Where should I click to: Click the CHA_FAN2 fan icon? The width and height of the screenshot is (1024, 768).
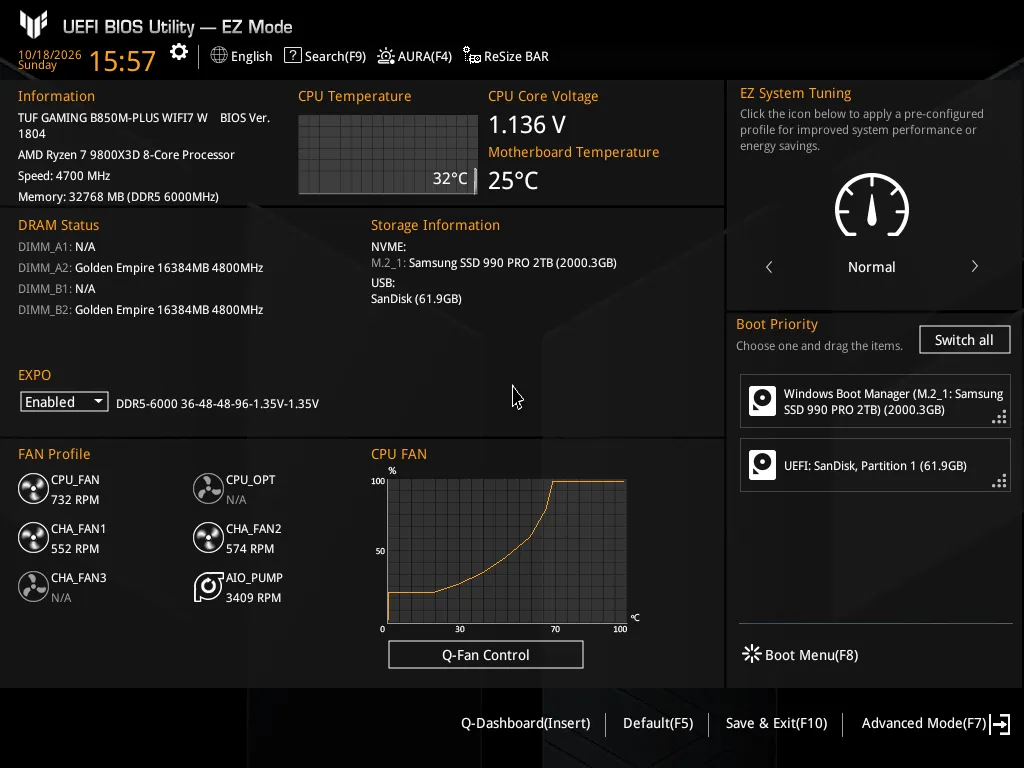208,538
